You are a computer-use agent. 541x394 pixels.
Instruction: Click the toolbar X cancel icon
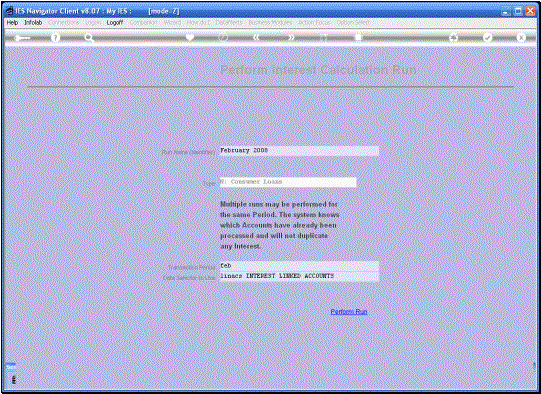point(521,37)
